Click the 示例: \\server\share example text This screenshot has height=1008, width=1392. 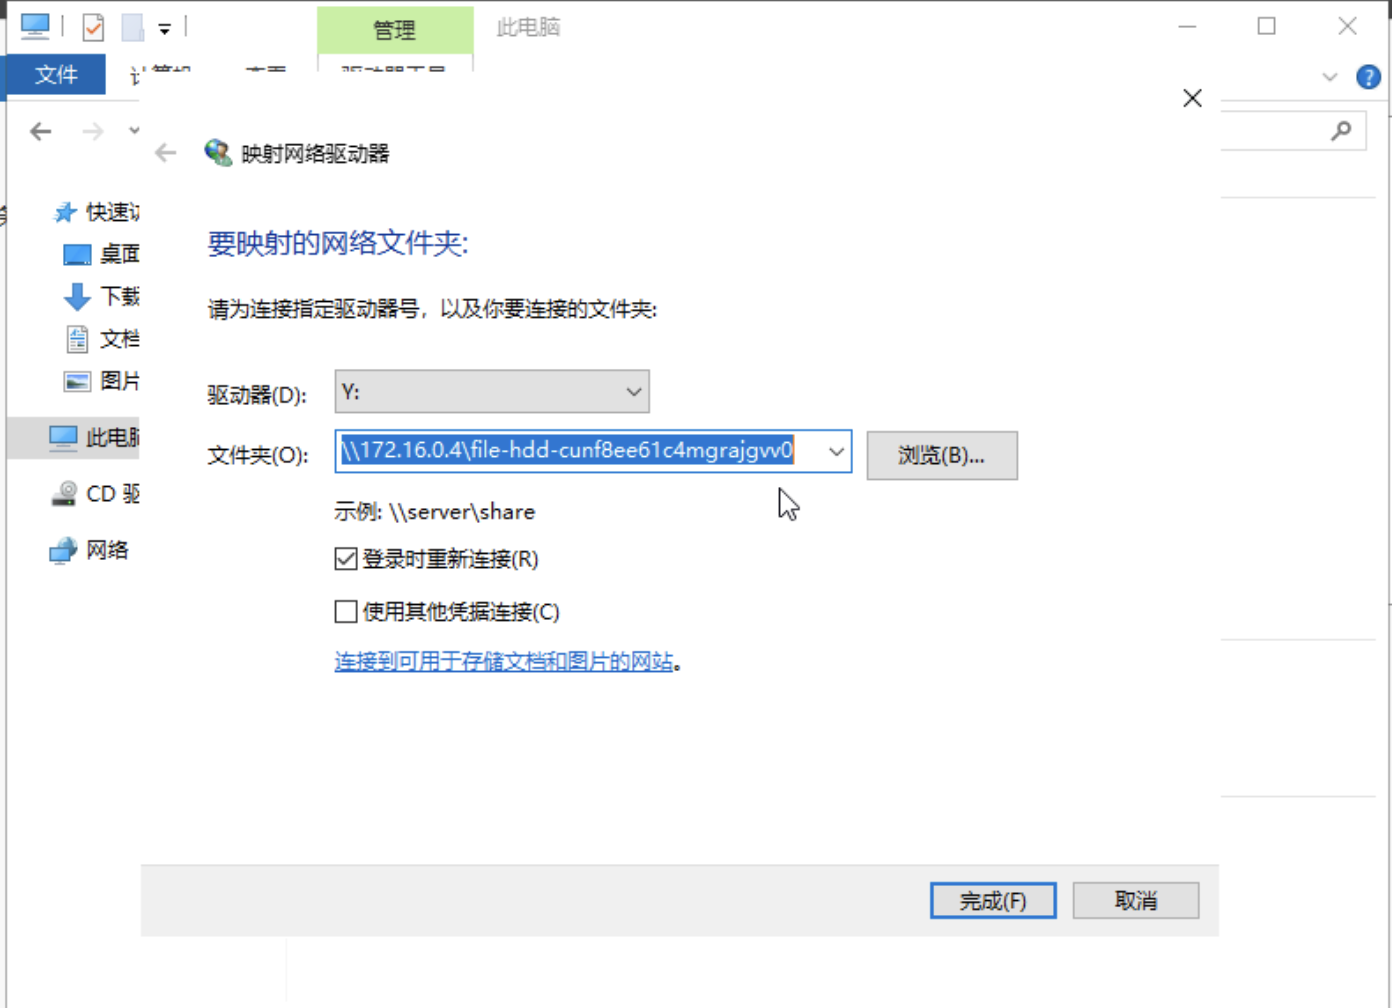coord(435,512)
